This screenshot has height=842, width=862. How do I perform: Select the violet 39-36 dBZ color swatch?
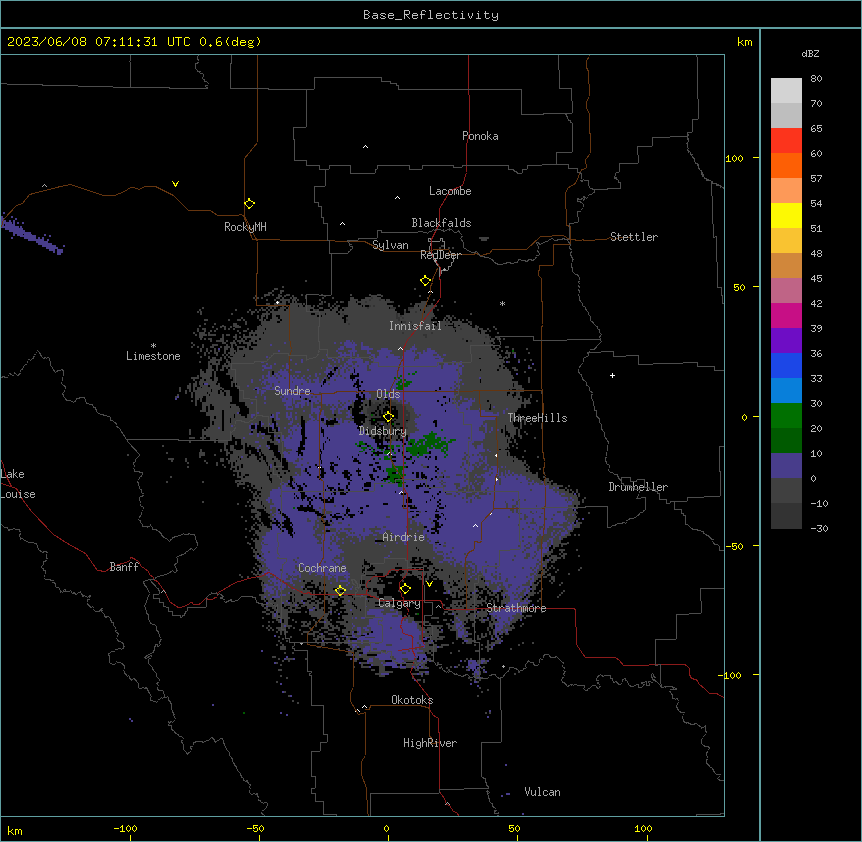coord(786,341)
